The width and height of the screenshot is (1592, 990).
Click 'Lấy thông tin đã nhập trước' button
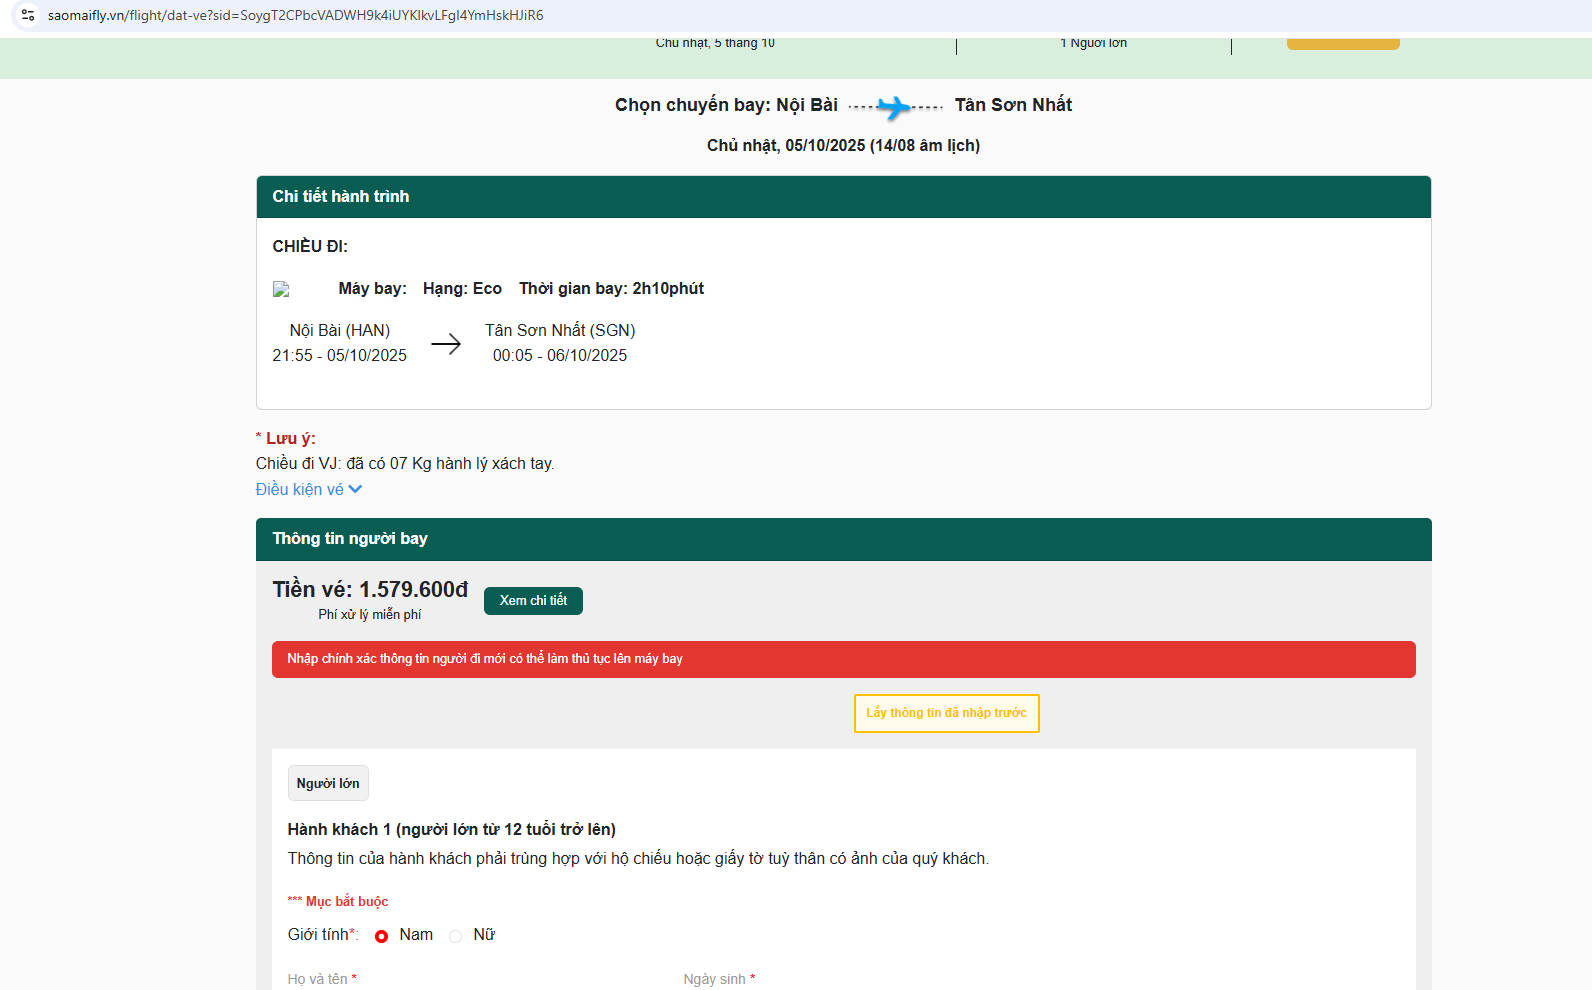coord(946,713)
